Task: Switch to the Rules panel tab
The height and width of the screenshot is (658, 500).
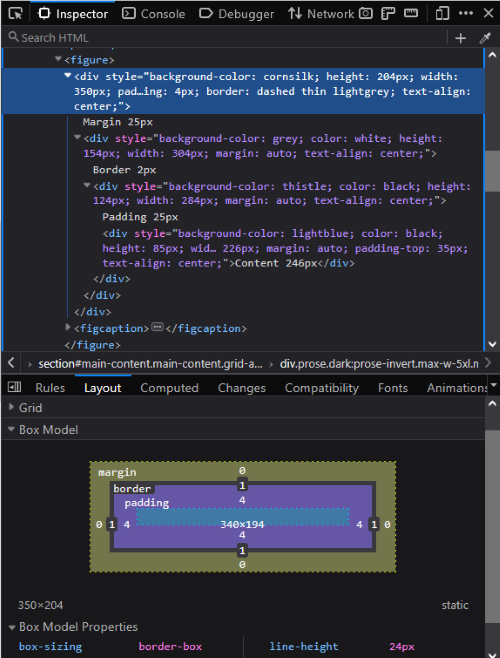Action: [x=50, y=388]
